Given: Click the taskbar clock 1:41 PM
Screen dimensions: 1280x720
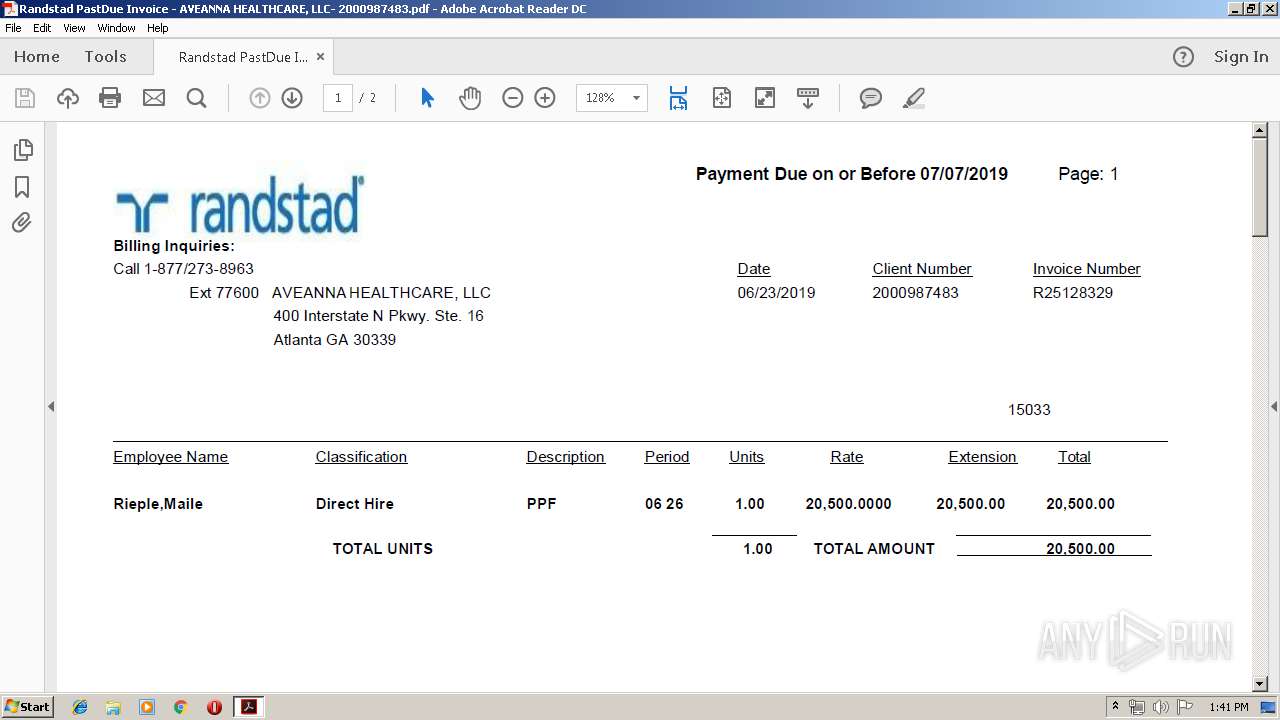Looking at the screenshot, I should 1229,707.
